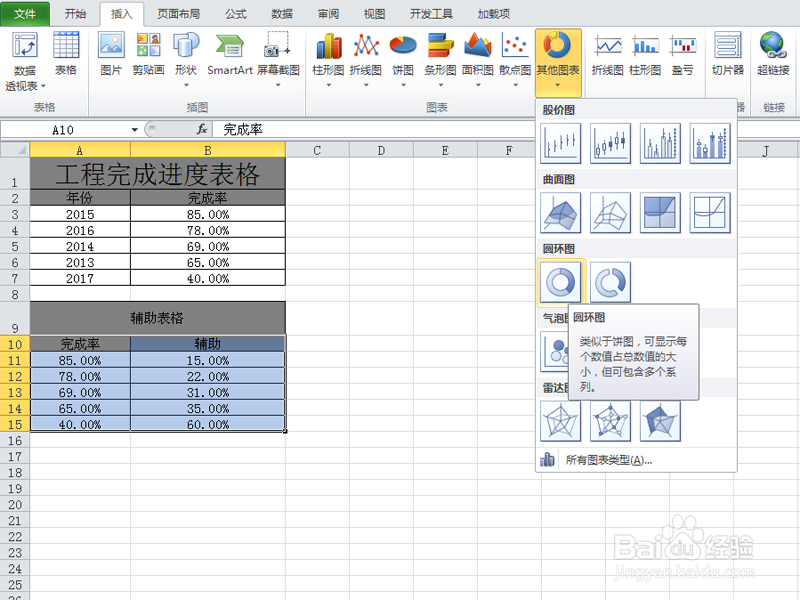Image resolution: width=800 pixels, height=600 pixels.
Task: Select cell A13 showing 69.00%
Action: pos(80,392)
